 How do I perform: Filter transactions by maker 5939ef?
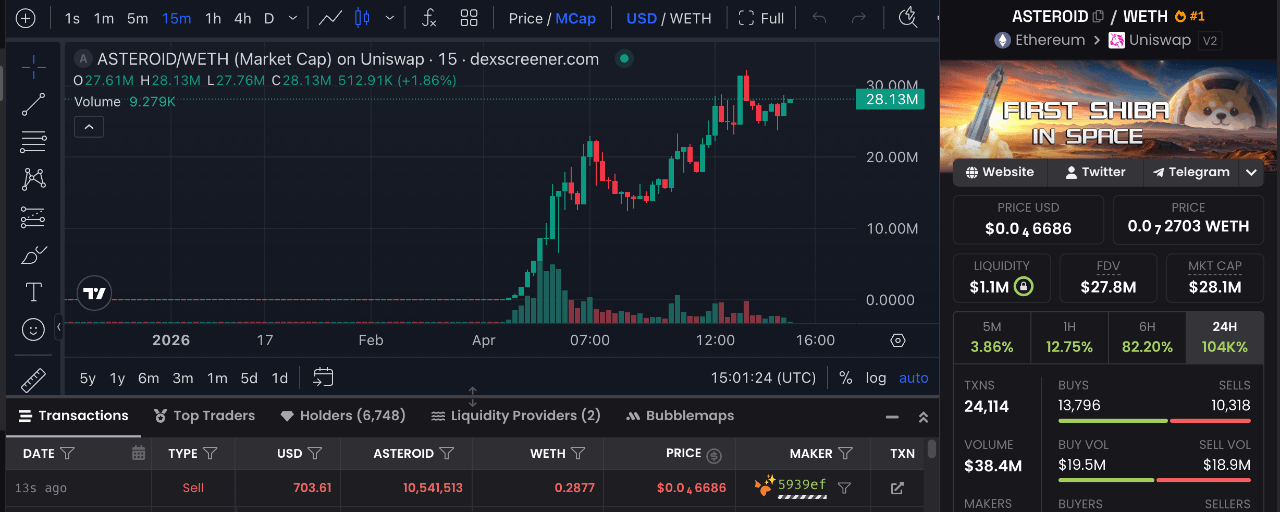click(844, 488)
